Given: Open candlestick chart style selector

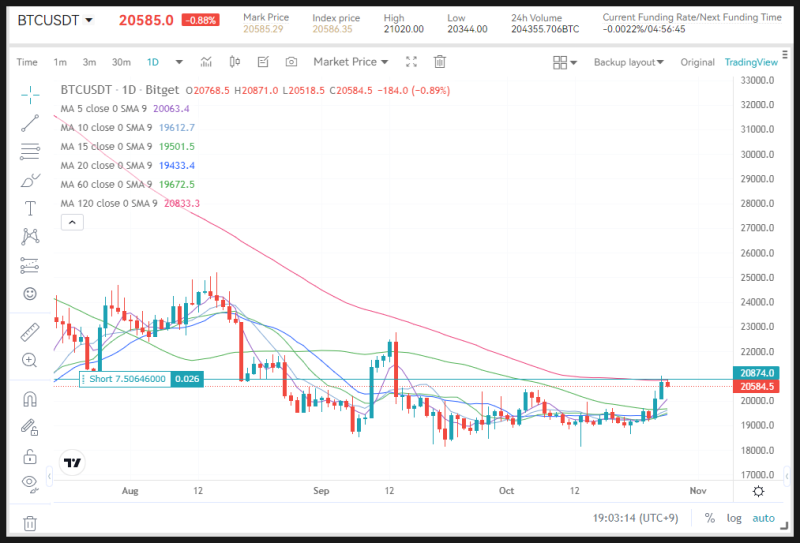Looking at the screenshot, I should tap(235, 62).
